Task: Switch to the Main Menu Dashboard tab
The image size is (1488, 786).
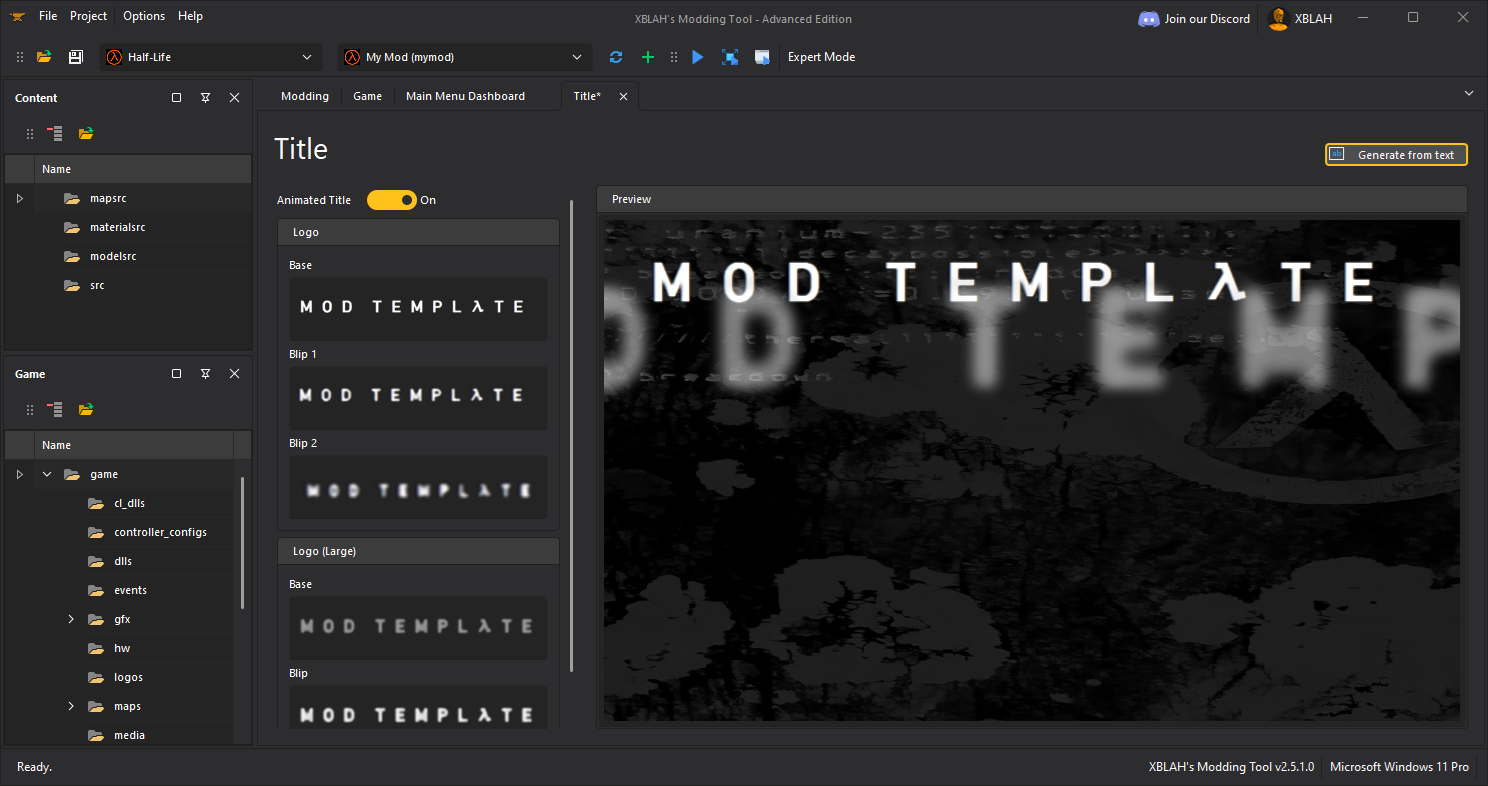Action: coord(465,95)
